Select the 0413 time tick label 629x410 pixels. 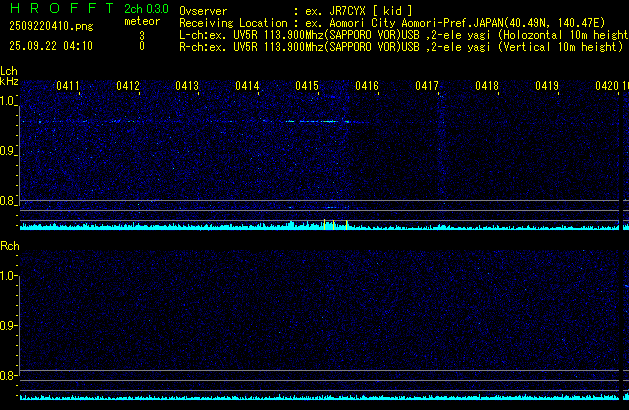(x=187, y=87)
